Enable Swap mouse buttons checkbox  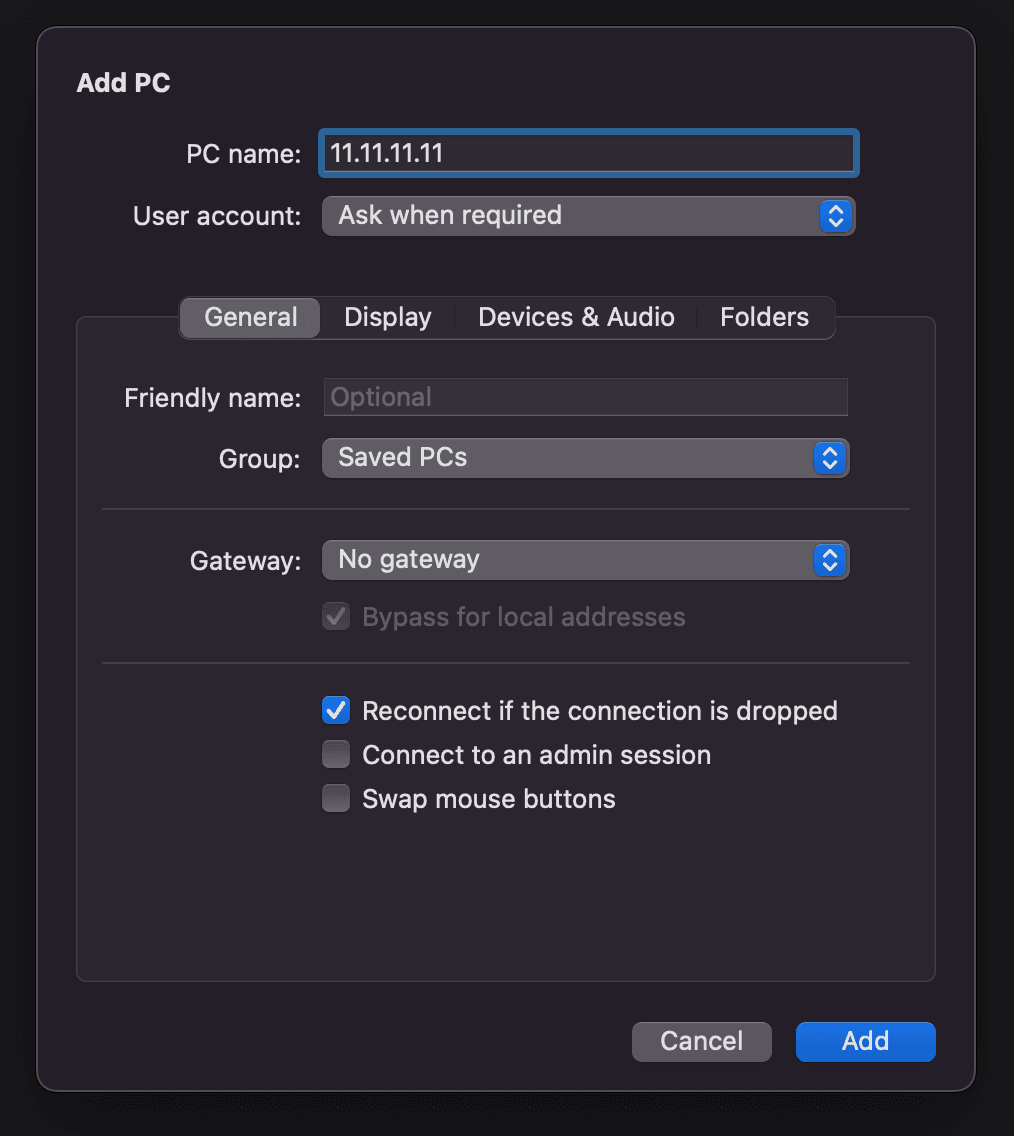[336, 798]
